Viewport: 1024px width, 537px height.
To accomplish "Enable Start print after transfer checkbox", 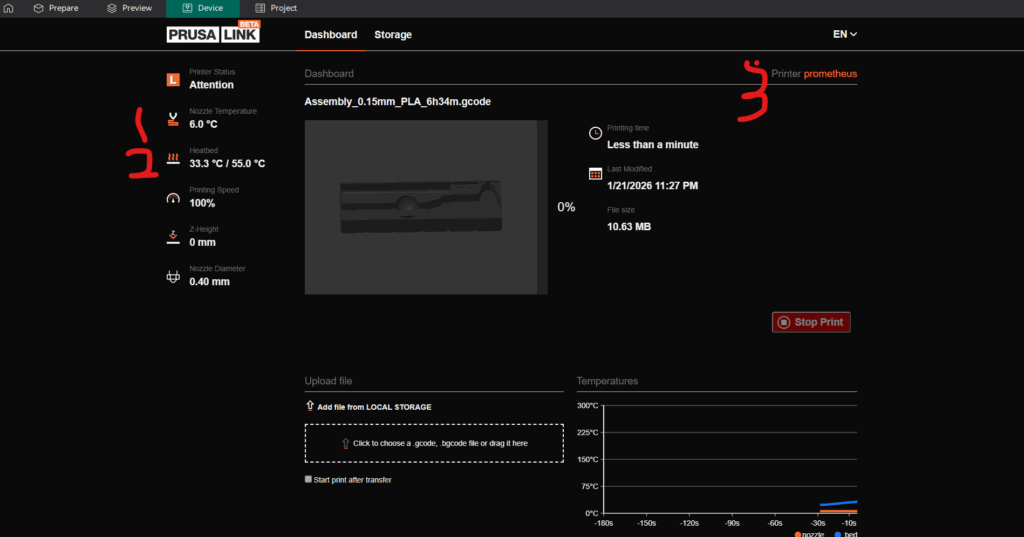I will pos(309,480).
